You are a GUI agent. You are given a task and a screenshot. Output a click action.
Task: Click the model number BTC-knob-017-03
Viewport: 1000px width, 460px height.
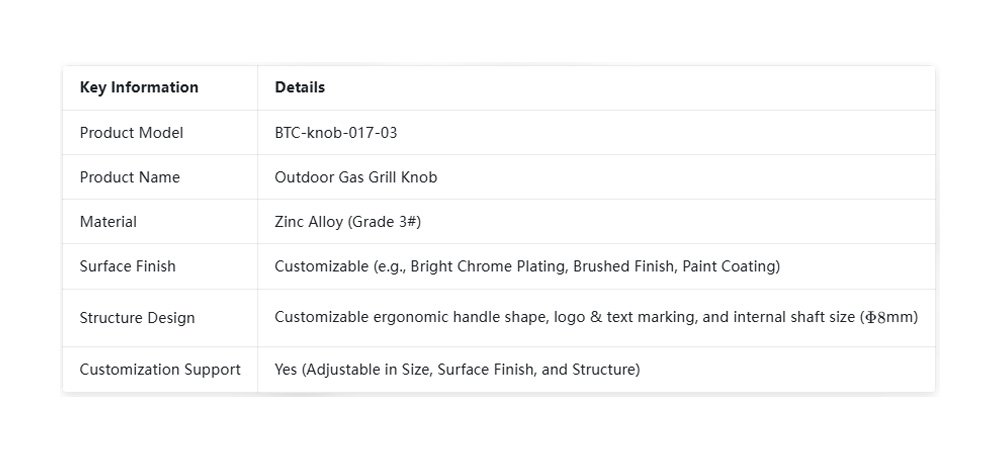336,133
